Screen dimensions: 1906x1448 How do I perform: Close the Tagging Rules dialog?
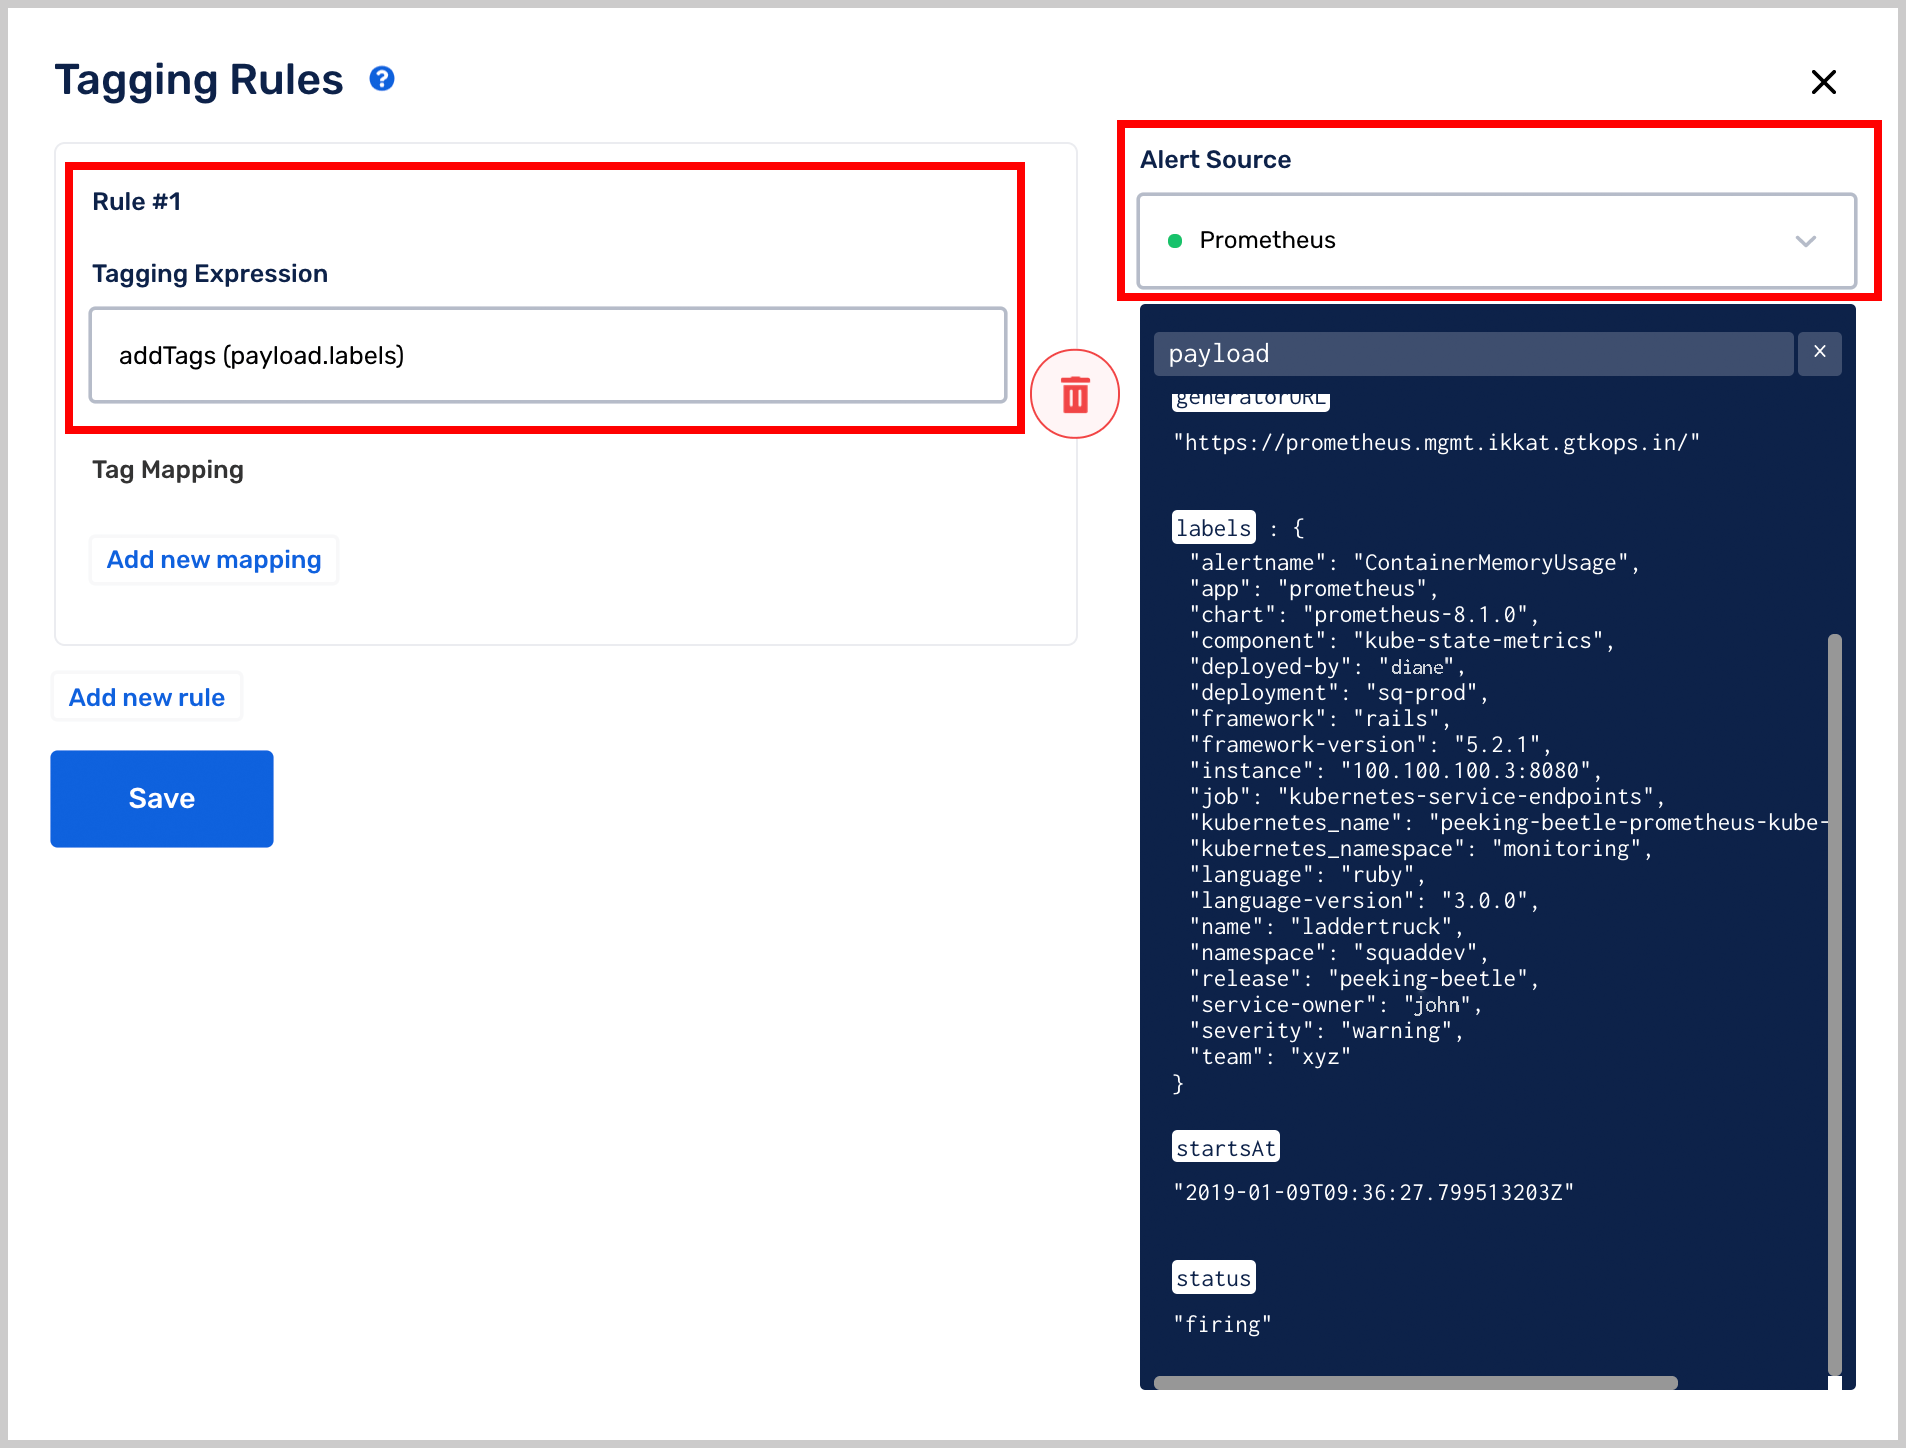pos(1823,82)
